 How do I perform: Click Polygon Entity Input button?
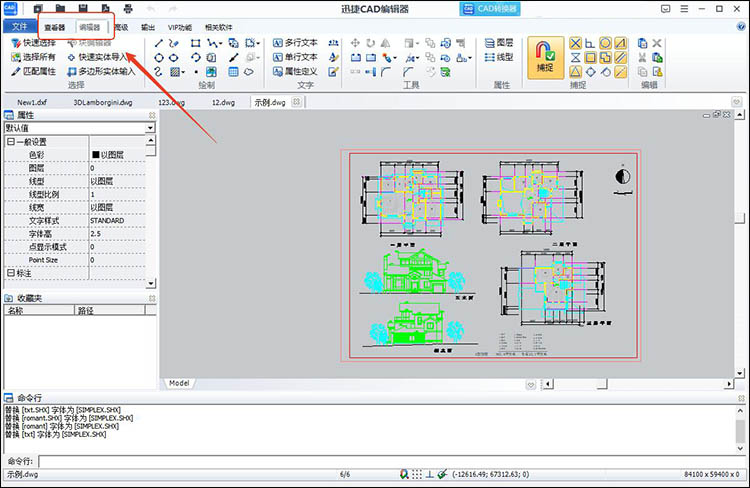pyautogui.click(x=101, y=71)
